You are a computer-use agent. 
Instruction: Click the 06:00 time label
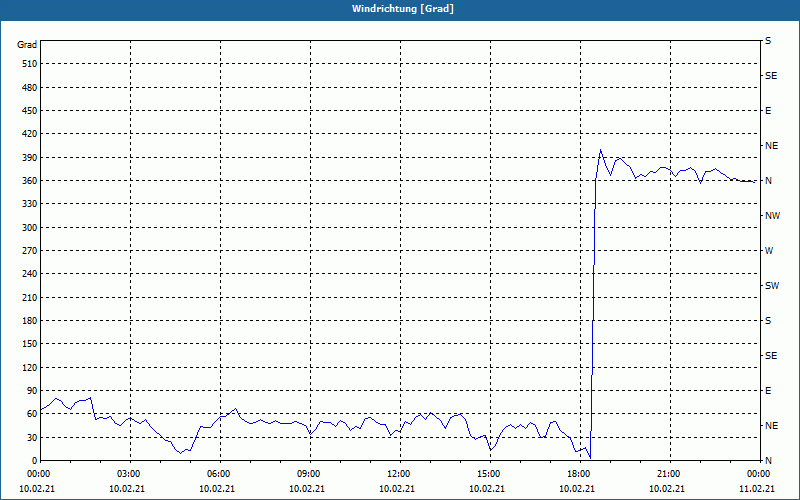pos(217,474)
